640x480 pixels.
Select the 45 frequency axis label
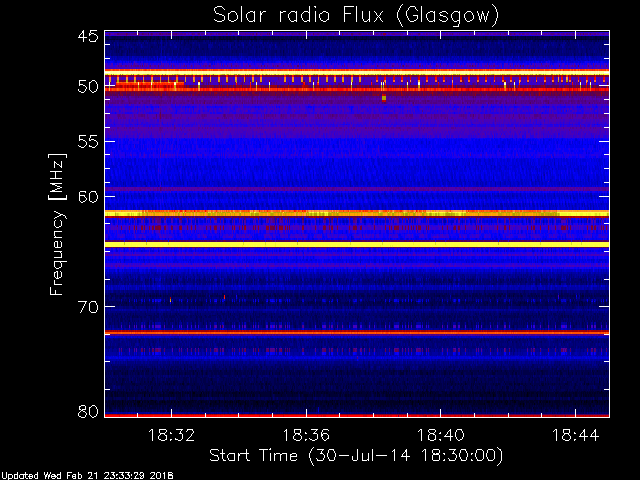(x=88, y=37)
